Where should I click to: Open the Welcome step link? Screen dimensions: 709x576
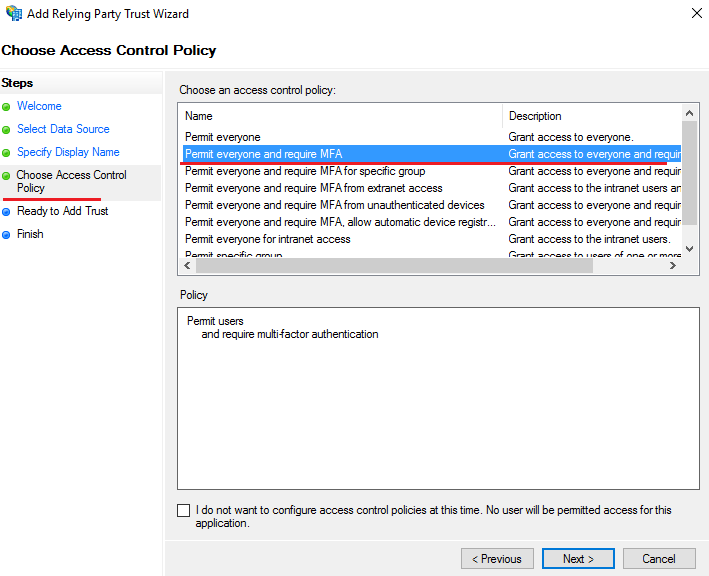[39, 106]
